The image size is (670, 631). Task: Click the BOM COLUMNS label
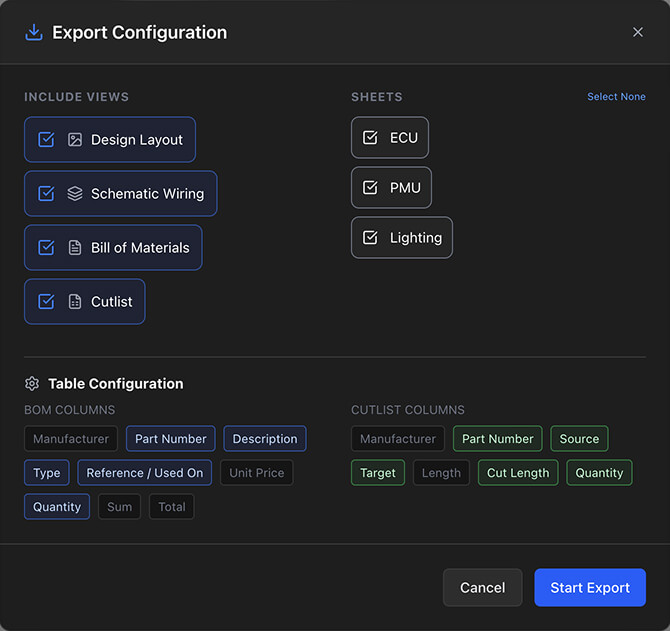[70, 410]
